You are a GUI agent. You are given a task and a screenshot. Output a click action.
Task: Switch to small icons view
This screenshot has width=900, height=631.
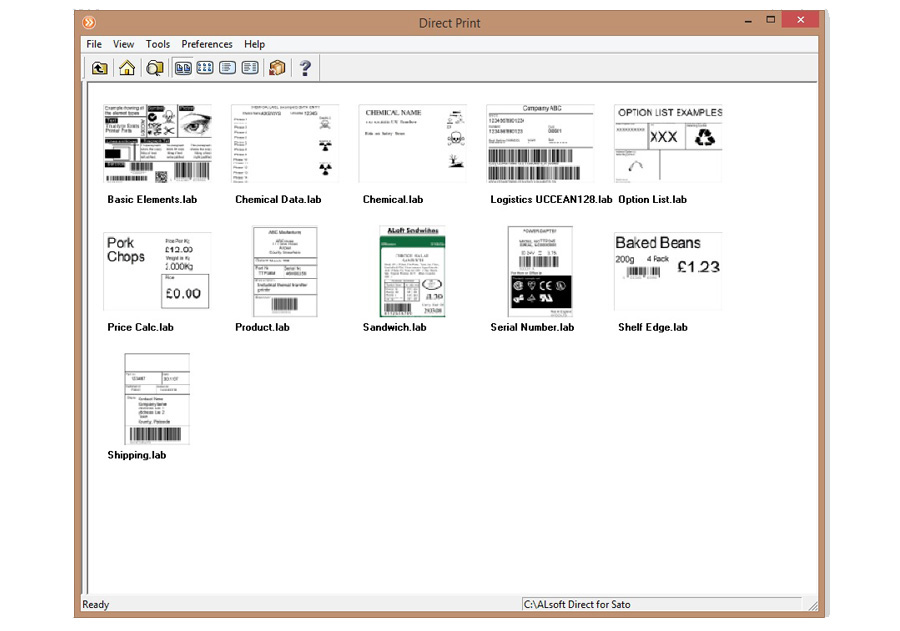(205, 68)
